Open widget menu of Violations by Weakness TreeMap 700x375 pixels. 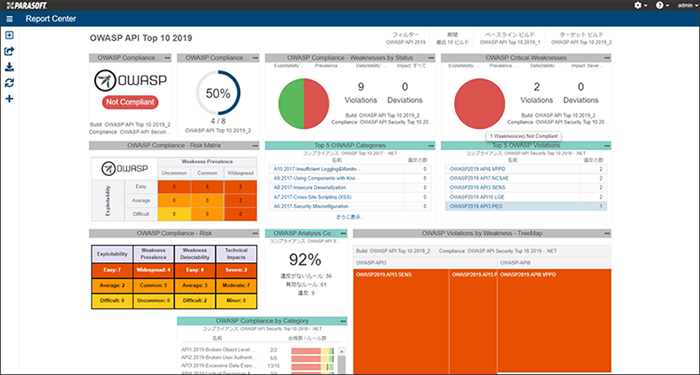pyautogui.click(x=607, y=233)
